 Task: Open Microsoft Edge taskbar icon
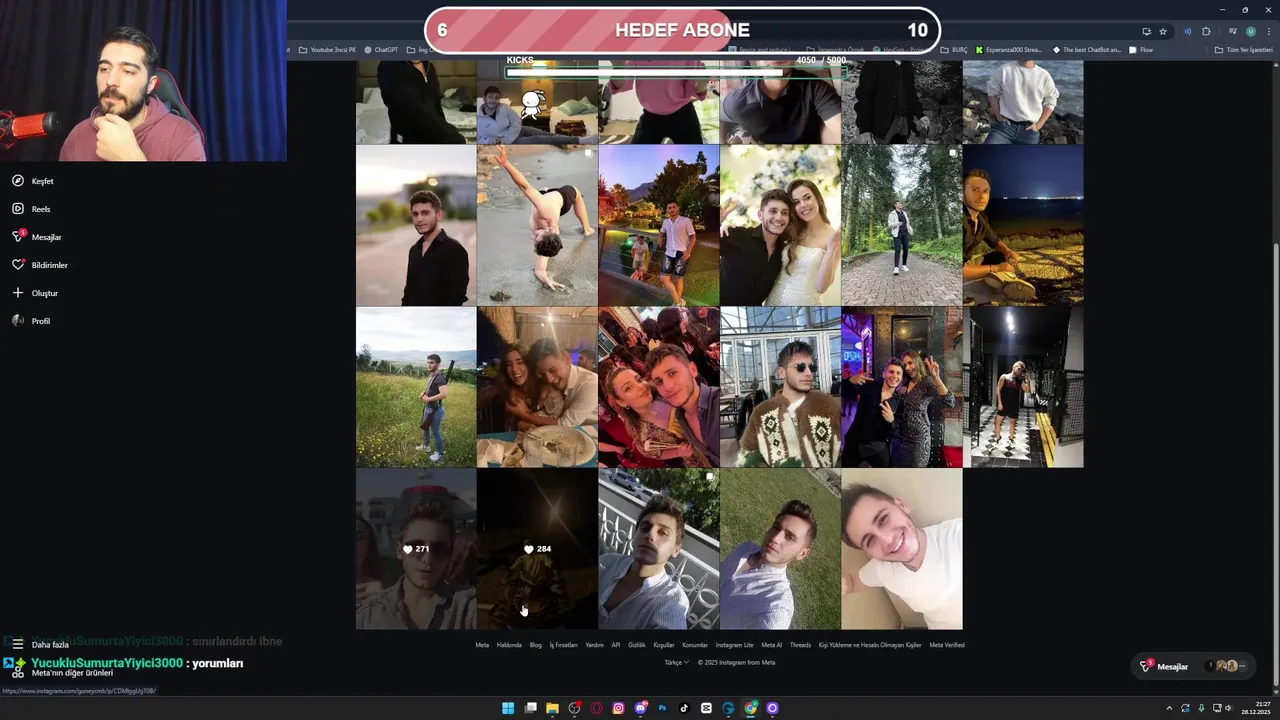(x=728, y=708)
